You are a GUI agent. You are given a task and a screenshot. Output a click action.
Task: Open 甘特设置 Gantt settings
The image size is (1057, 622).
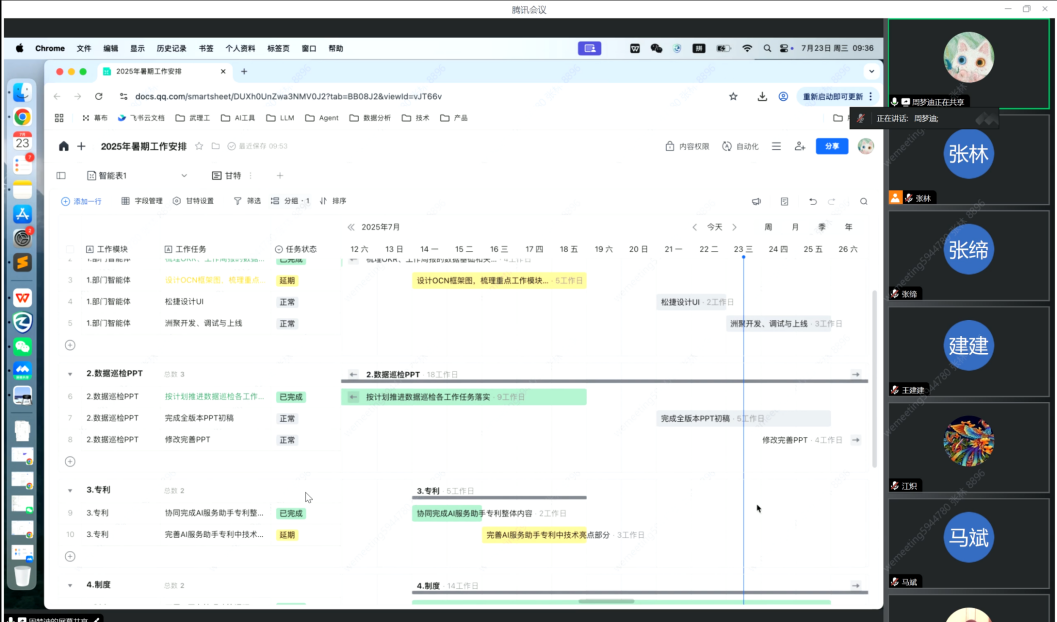tap(193, 201)
